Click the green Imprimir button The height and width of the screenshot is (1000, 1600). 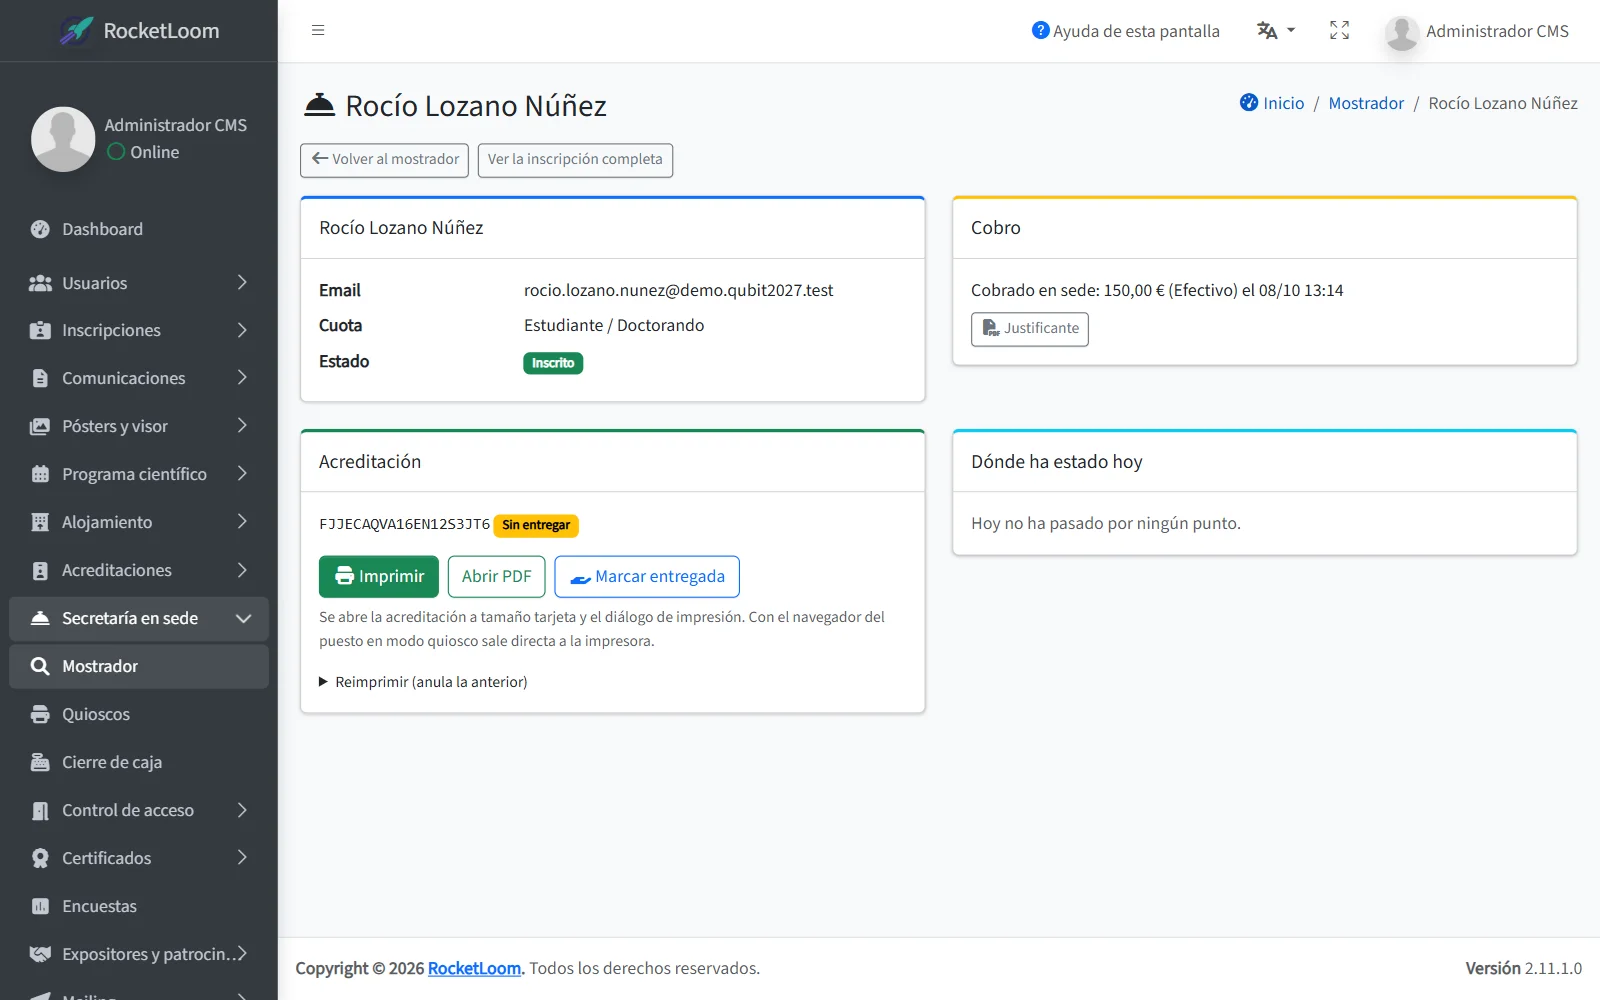(x=379, y=576)
